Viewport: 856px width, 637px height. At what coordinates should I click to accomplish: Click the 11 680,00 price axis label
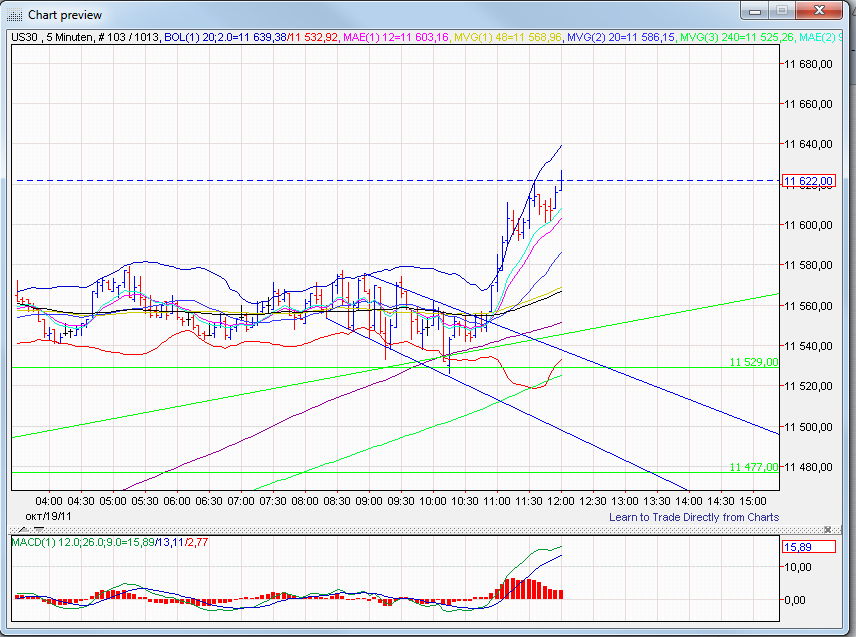[808, 64]
